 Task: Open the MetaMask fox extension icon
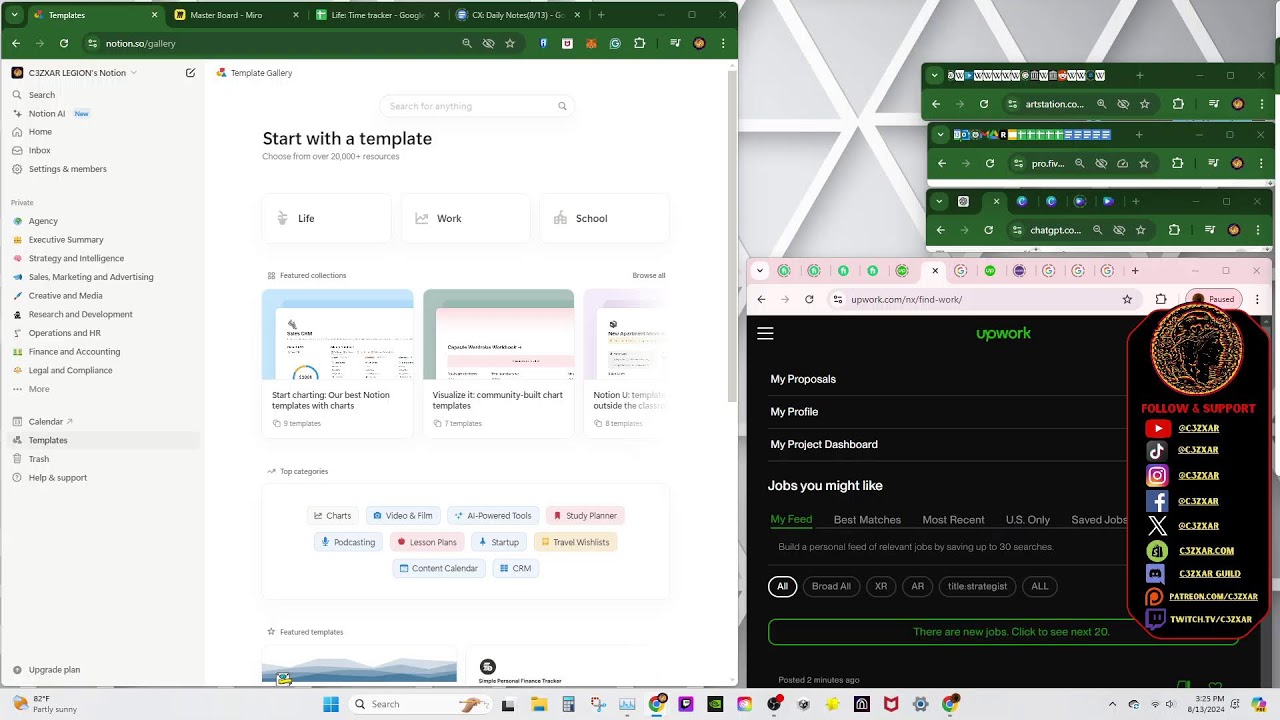click(x=591, y=44)
